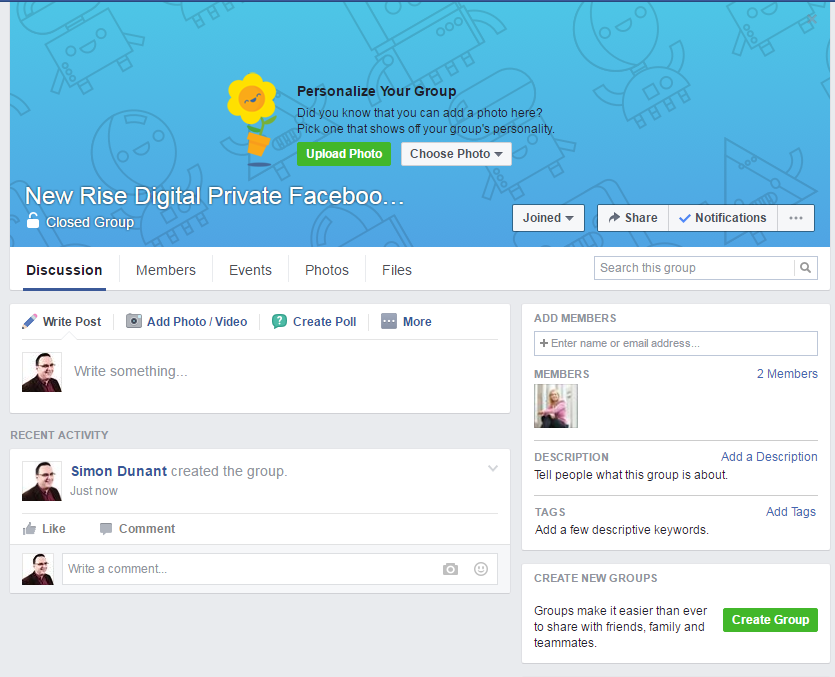Open the three-dots group options button
The width and height of the screenshot is (835, 677).
[x=796, y=218]
